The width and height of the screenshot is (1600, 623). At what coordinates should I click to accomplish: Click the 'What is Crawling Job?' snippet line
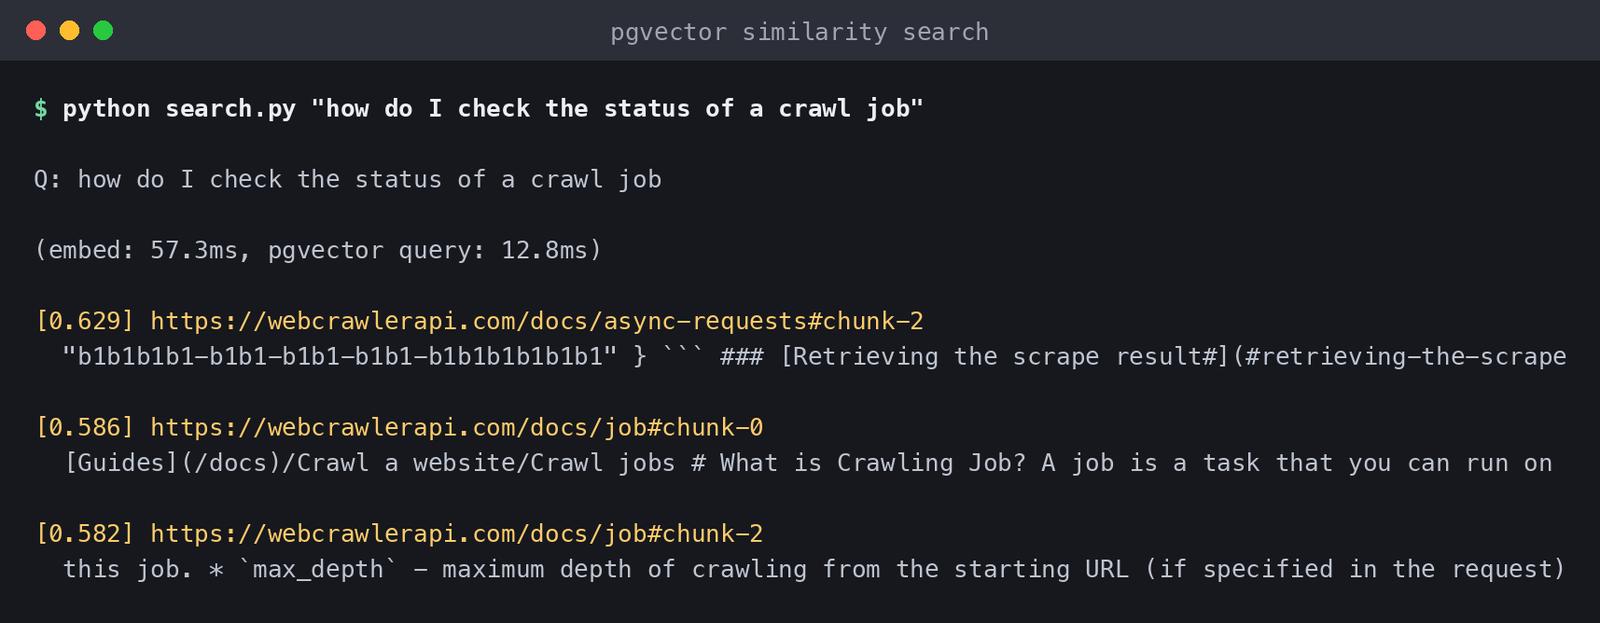click(x=808, y=463)
